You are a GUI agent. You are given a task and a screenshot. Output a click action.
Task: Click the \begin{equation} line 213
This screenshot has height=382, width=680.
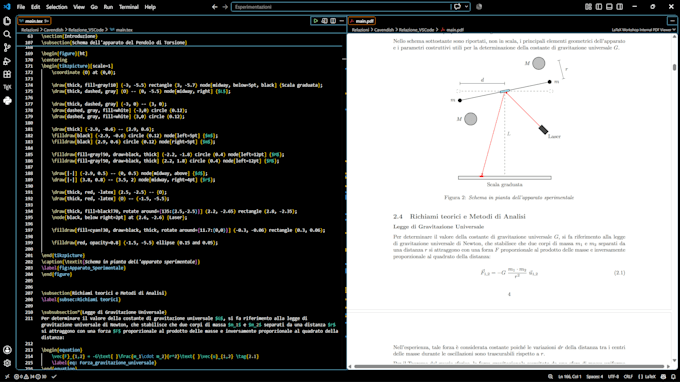click(62, 350)
